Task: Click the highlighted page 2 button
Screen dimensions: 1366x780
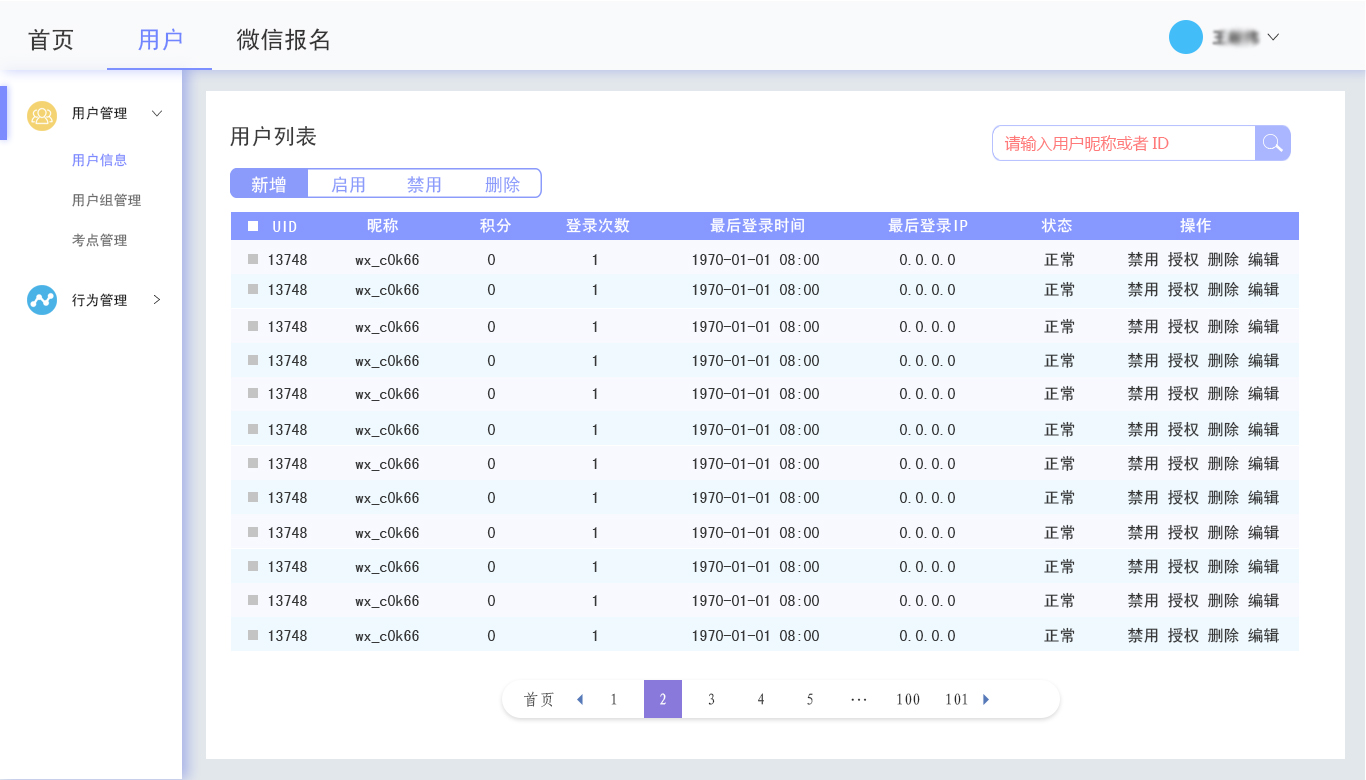Action: [663, 700]
